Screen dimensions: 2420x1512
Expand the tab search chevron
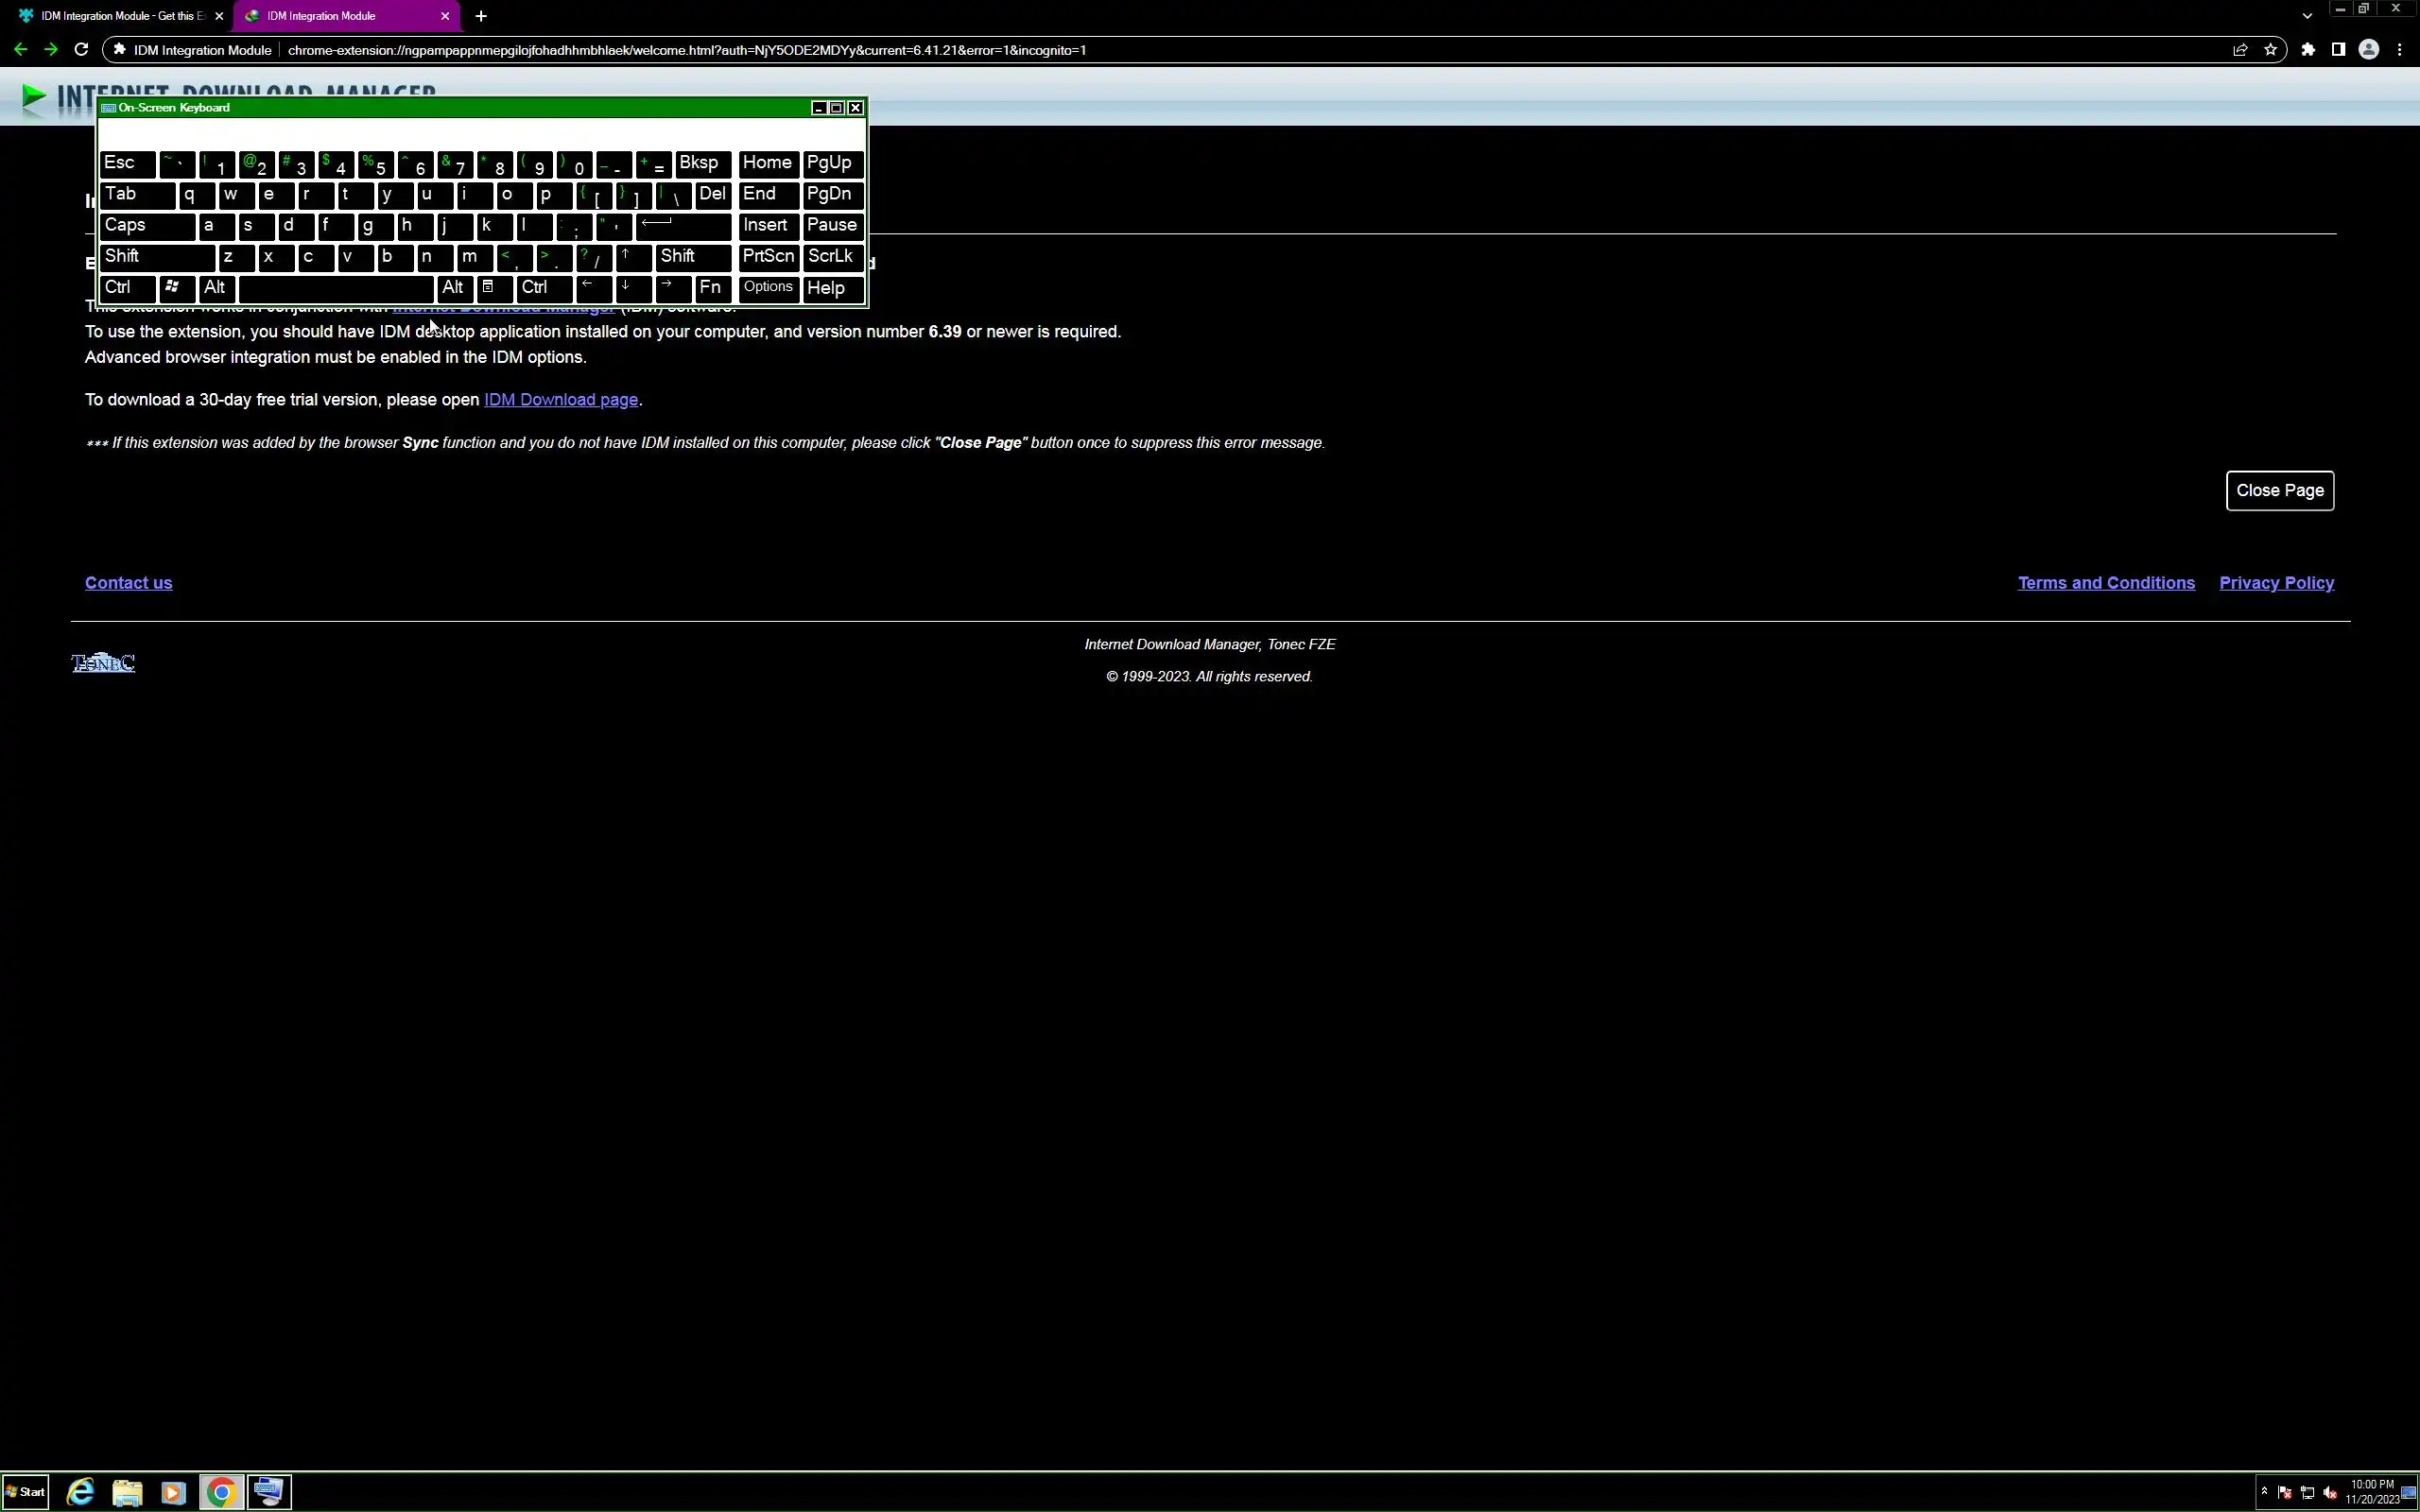point(2307,16)
